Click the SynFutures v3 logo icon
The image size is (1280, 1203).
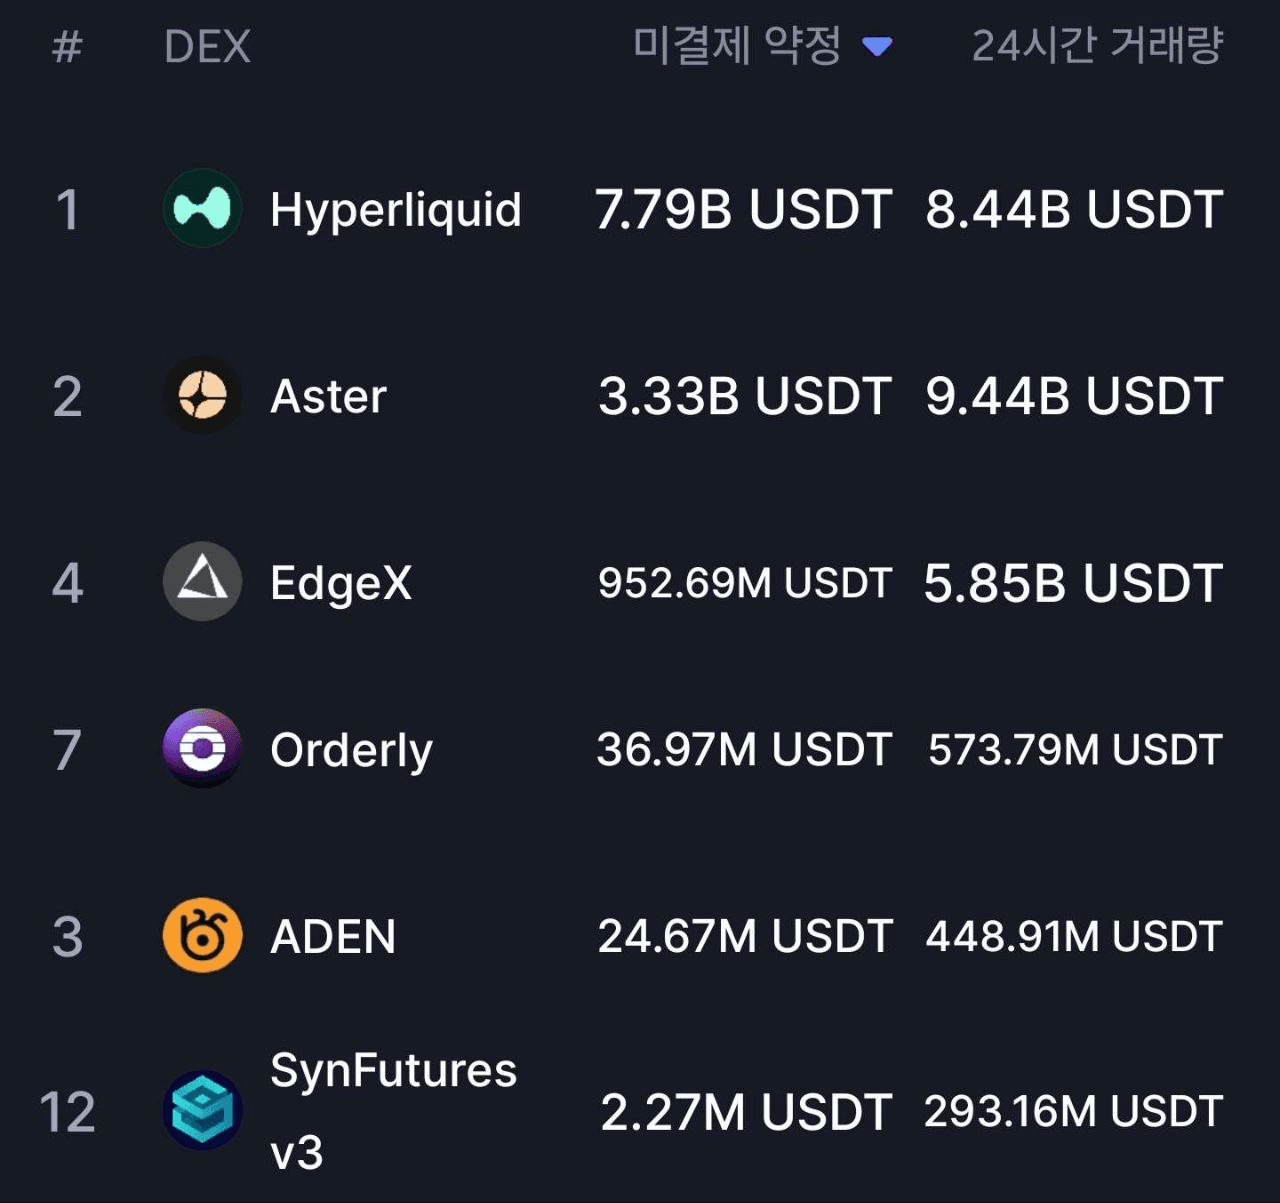[202, 1111]
